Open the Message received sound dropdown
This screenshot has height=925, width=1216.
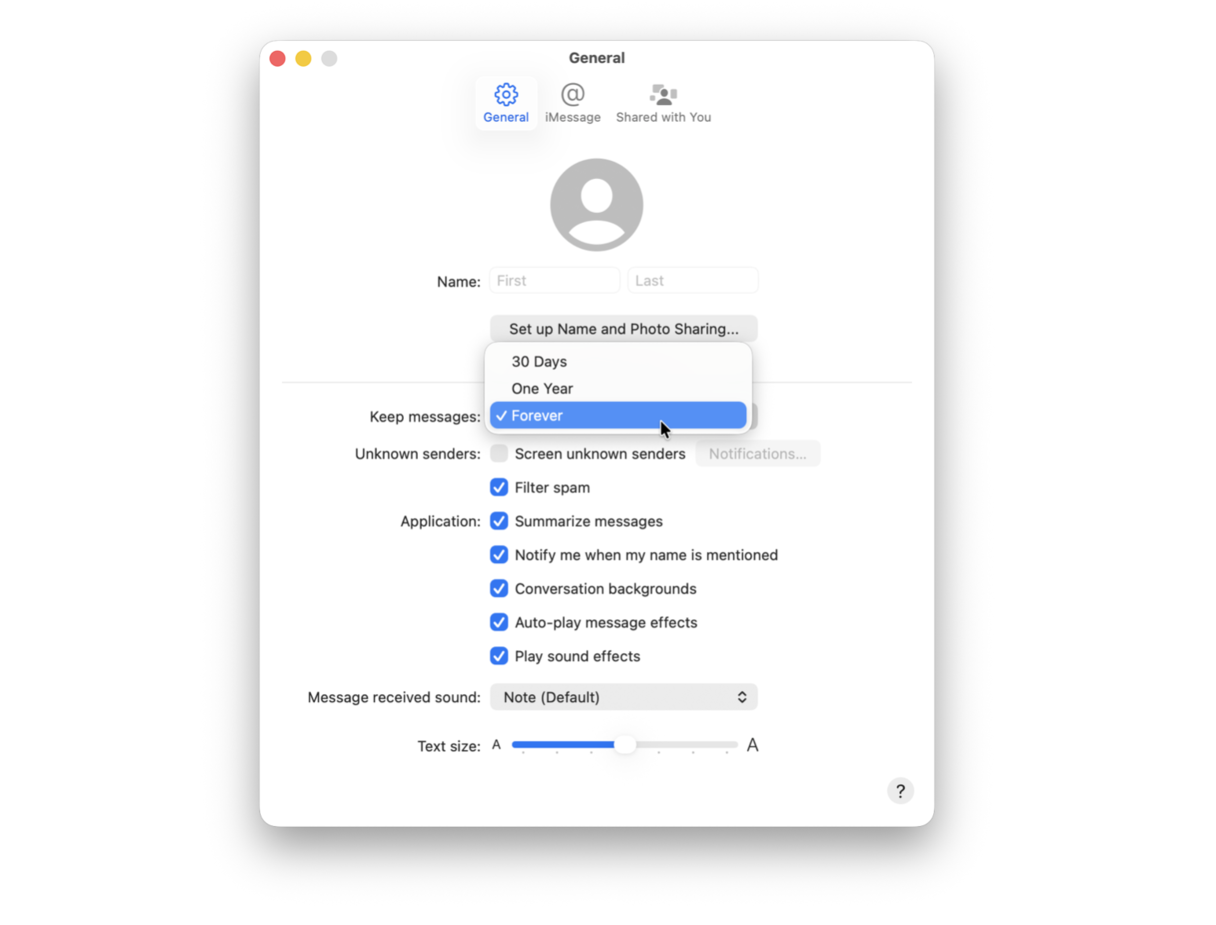coord(623,697)
